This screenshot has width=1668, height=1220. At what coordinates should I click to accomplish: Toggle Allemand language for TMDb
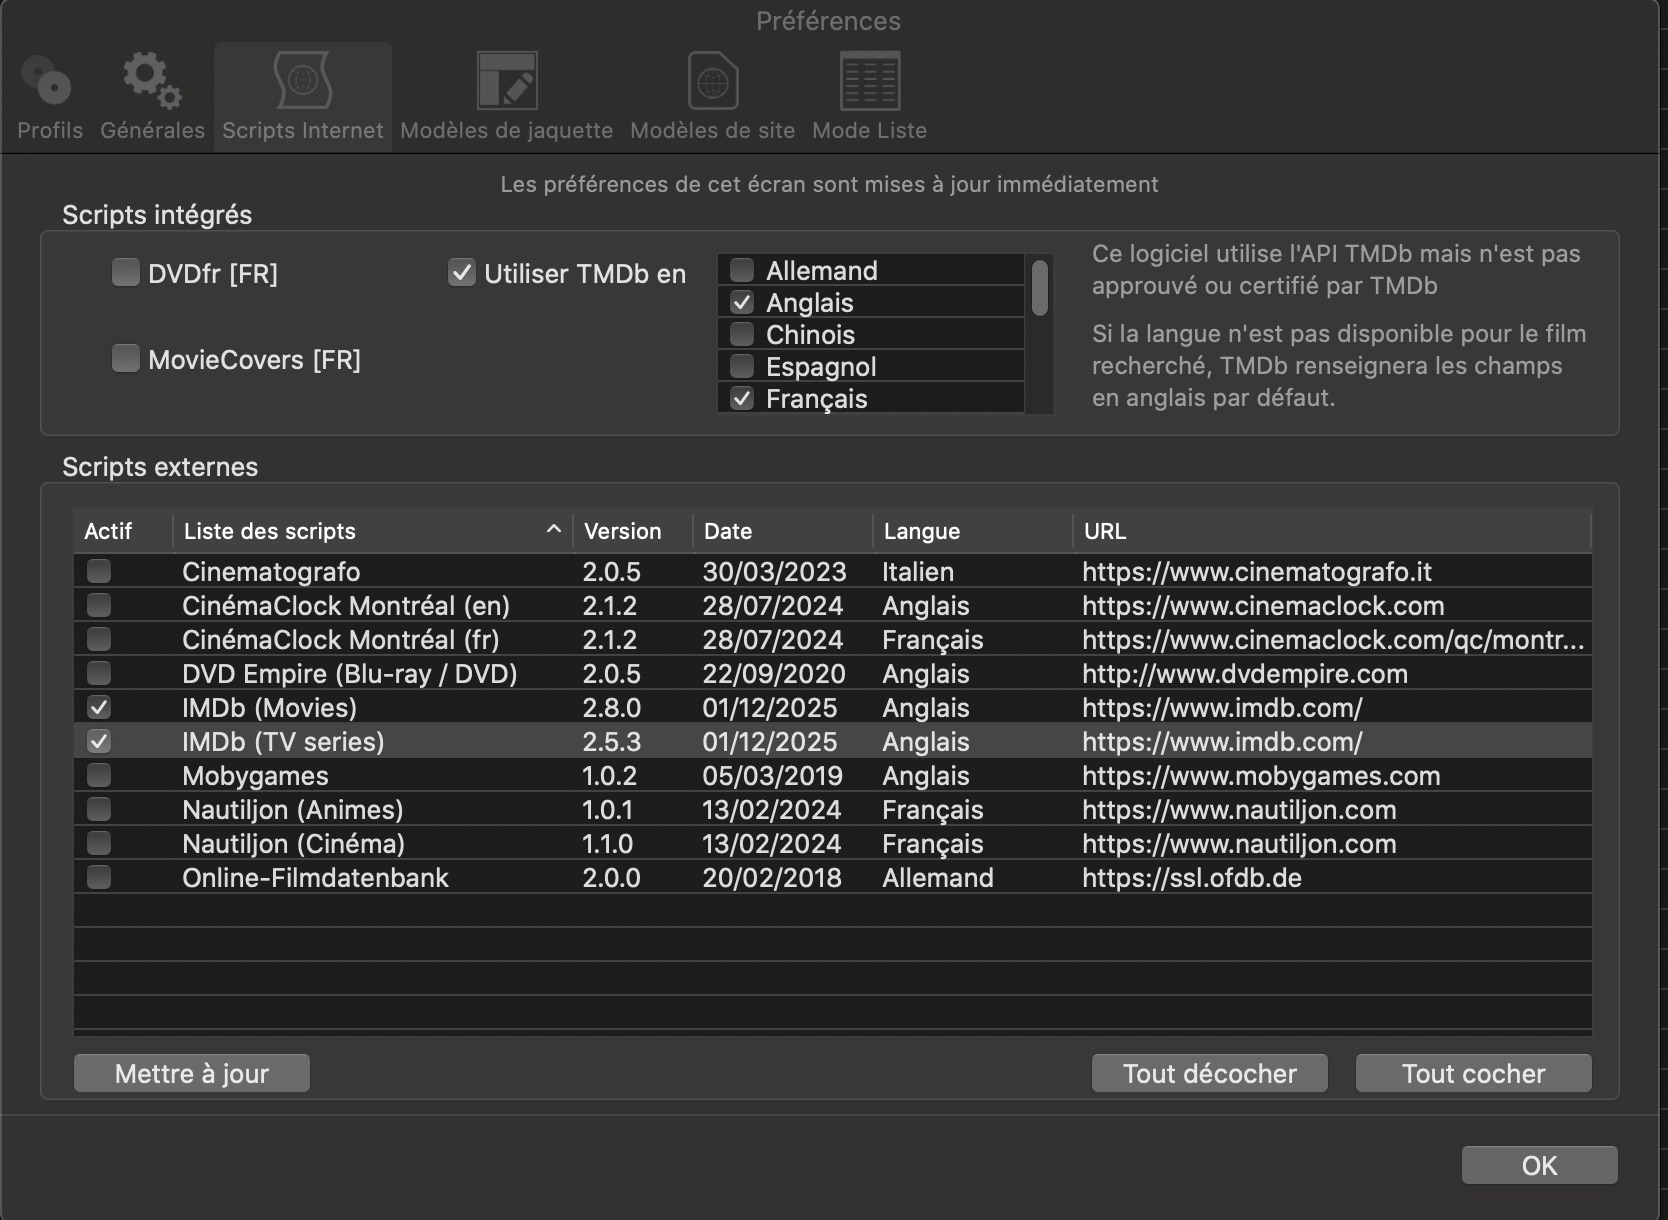(742, 271)
